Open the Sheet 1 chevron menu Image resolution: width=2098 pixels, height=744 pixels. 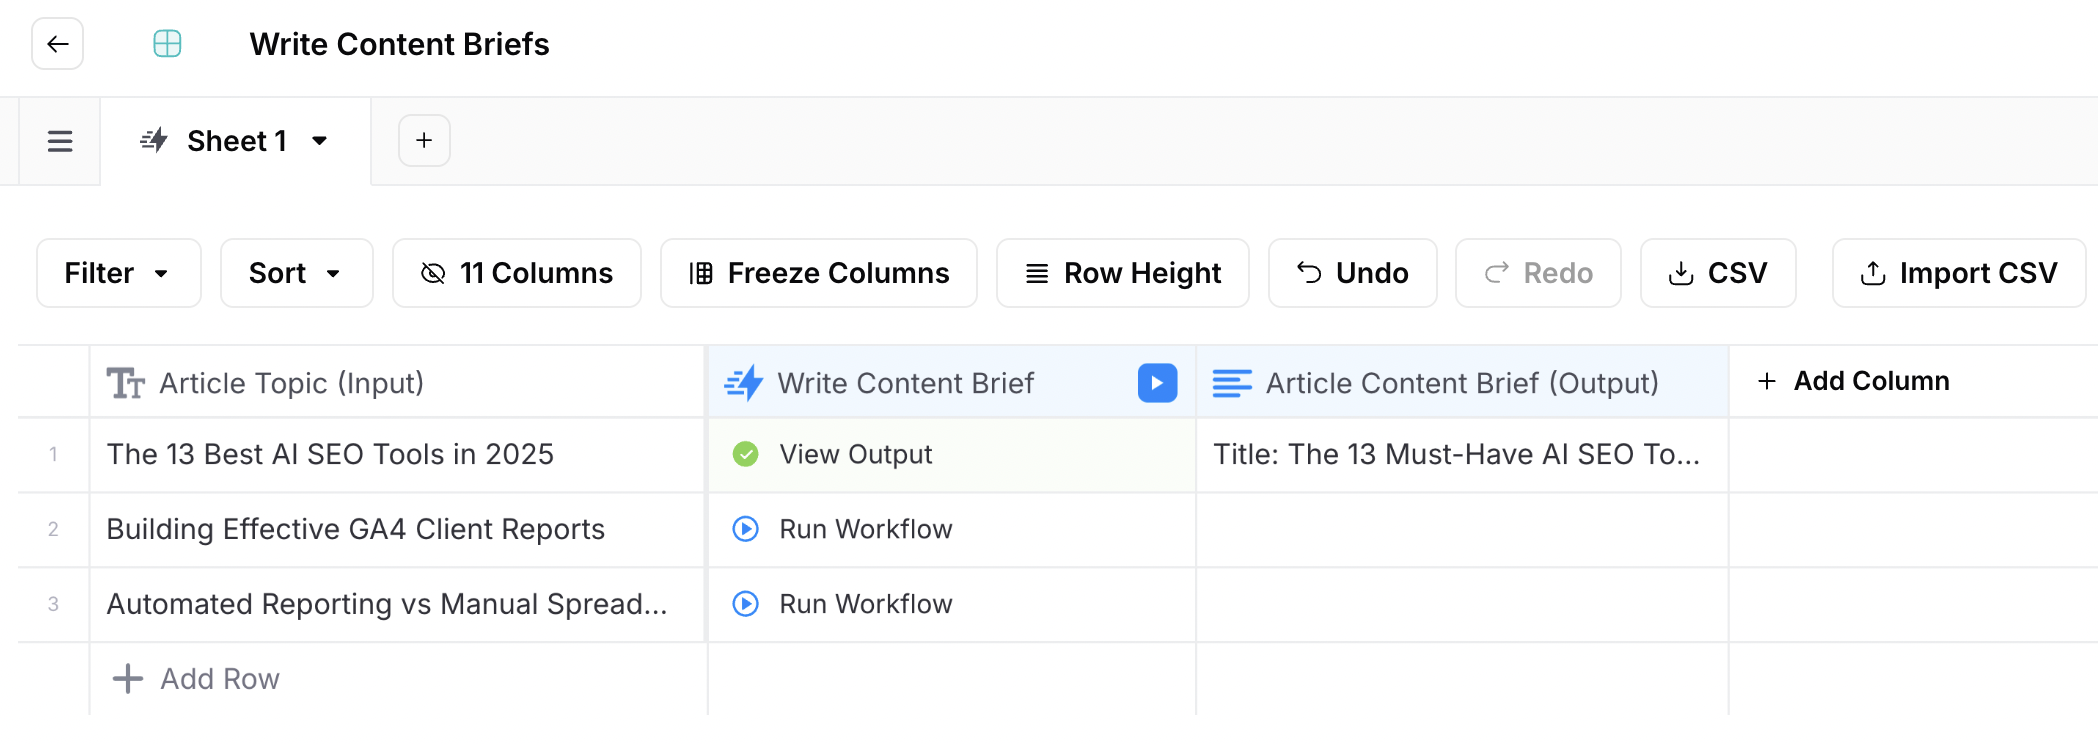click(x=320, y=141)
